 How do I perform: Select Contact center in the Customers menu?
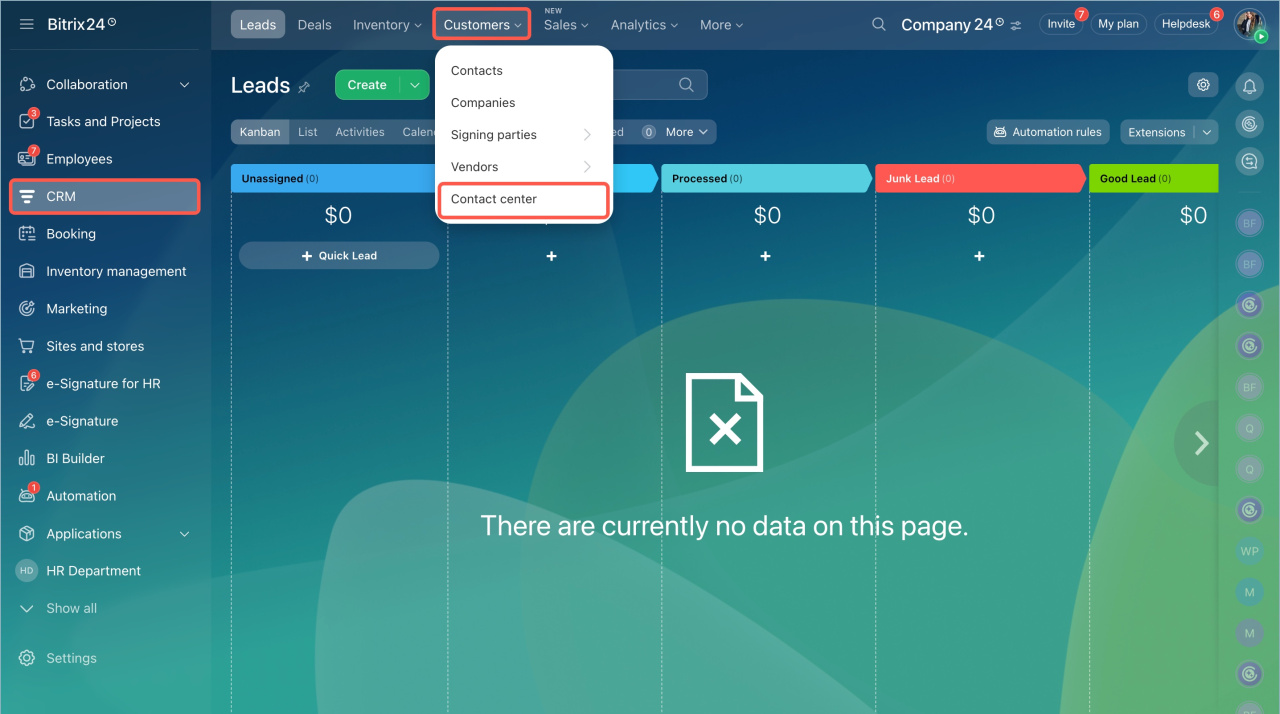click(524, 199)
